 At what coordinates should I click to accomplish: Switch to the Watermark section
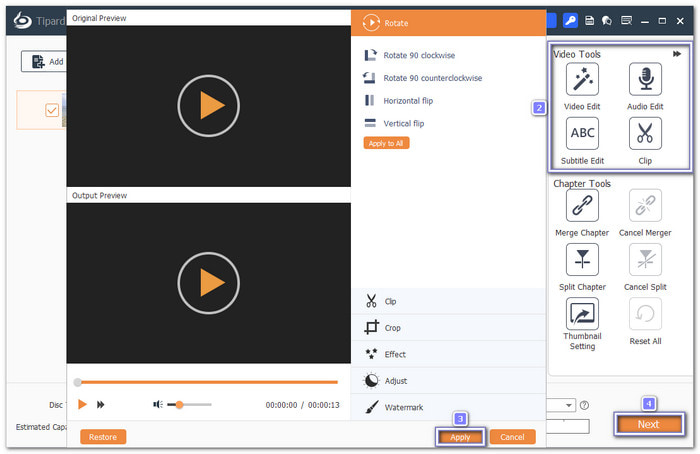pyautogui.click(x=449, y=407)
